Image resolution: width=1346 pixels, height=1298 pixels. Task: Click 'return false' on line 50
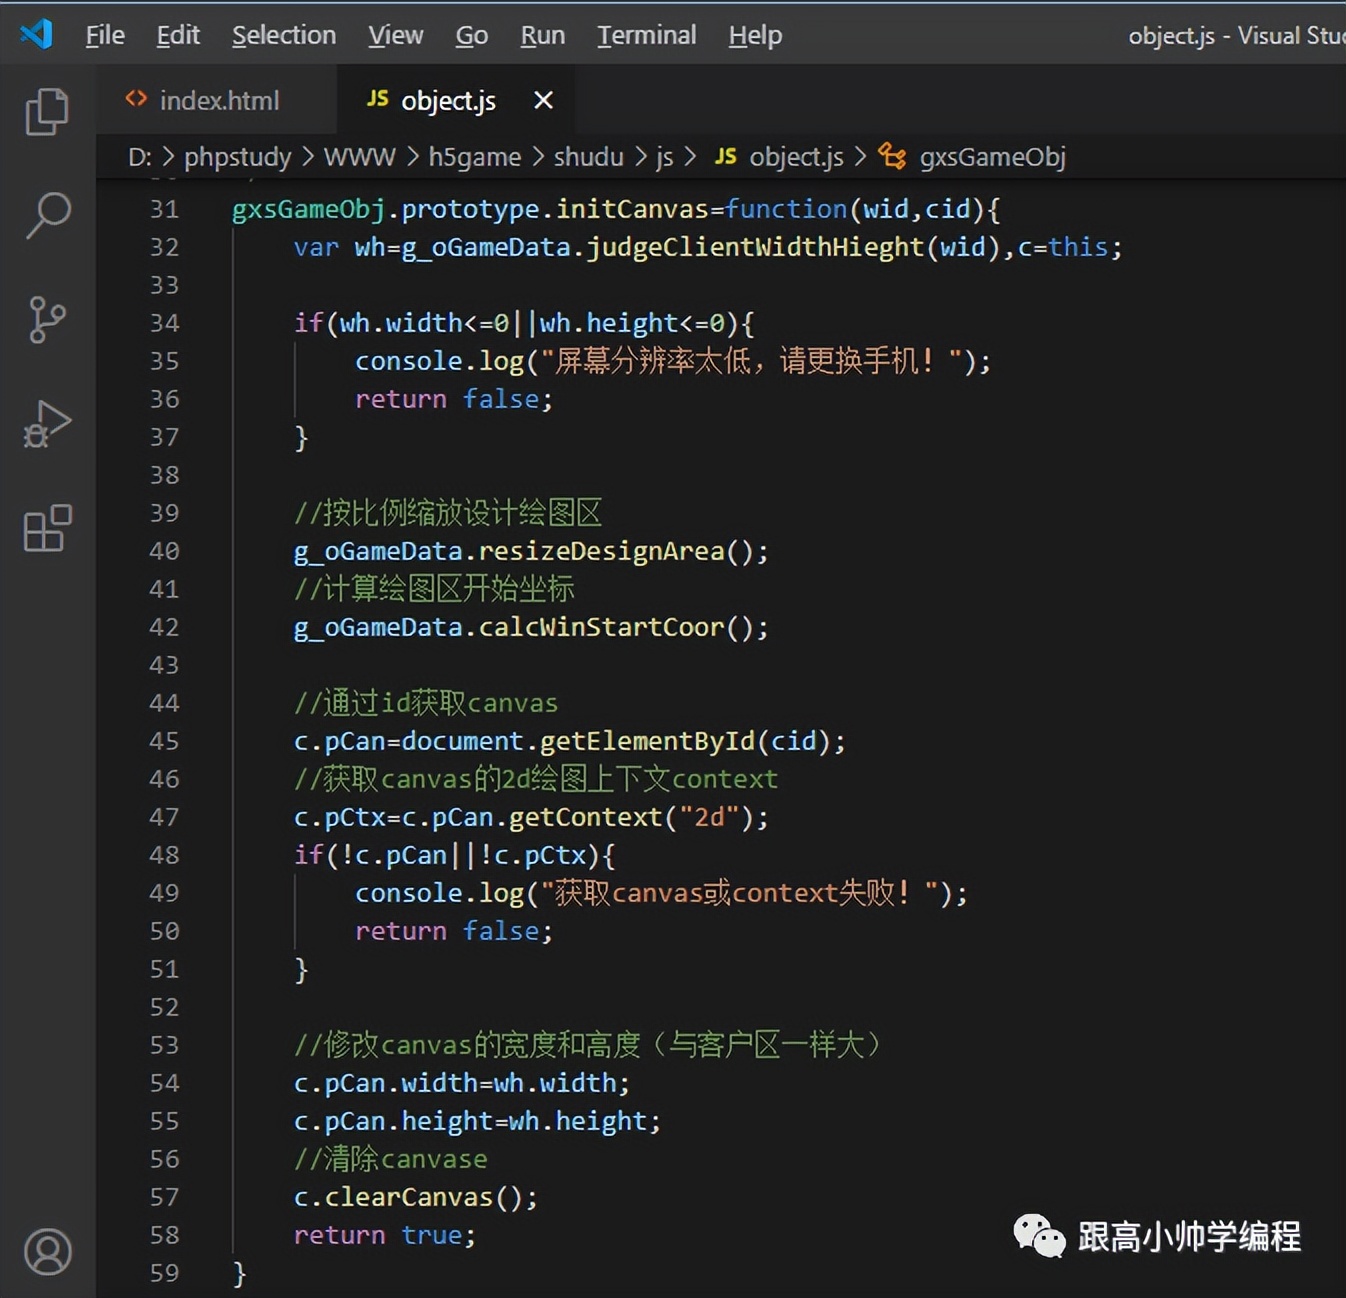click(448, 931)
